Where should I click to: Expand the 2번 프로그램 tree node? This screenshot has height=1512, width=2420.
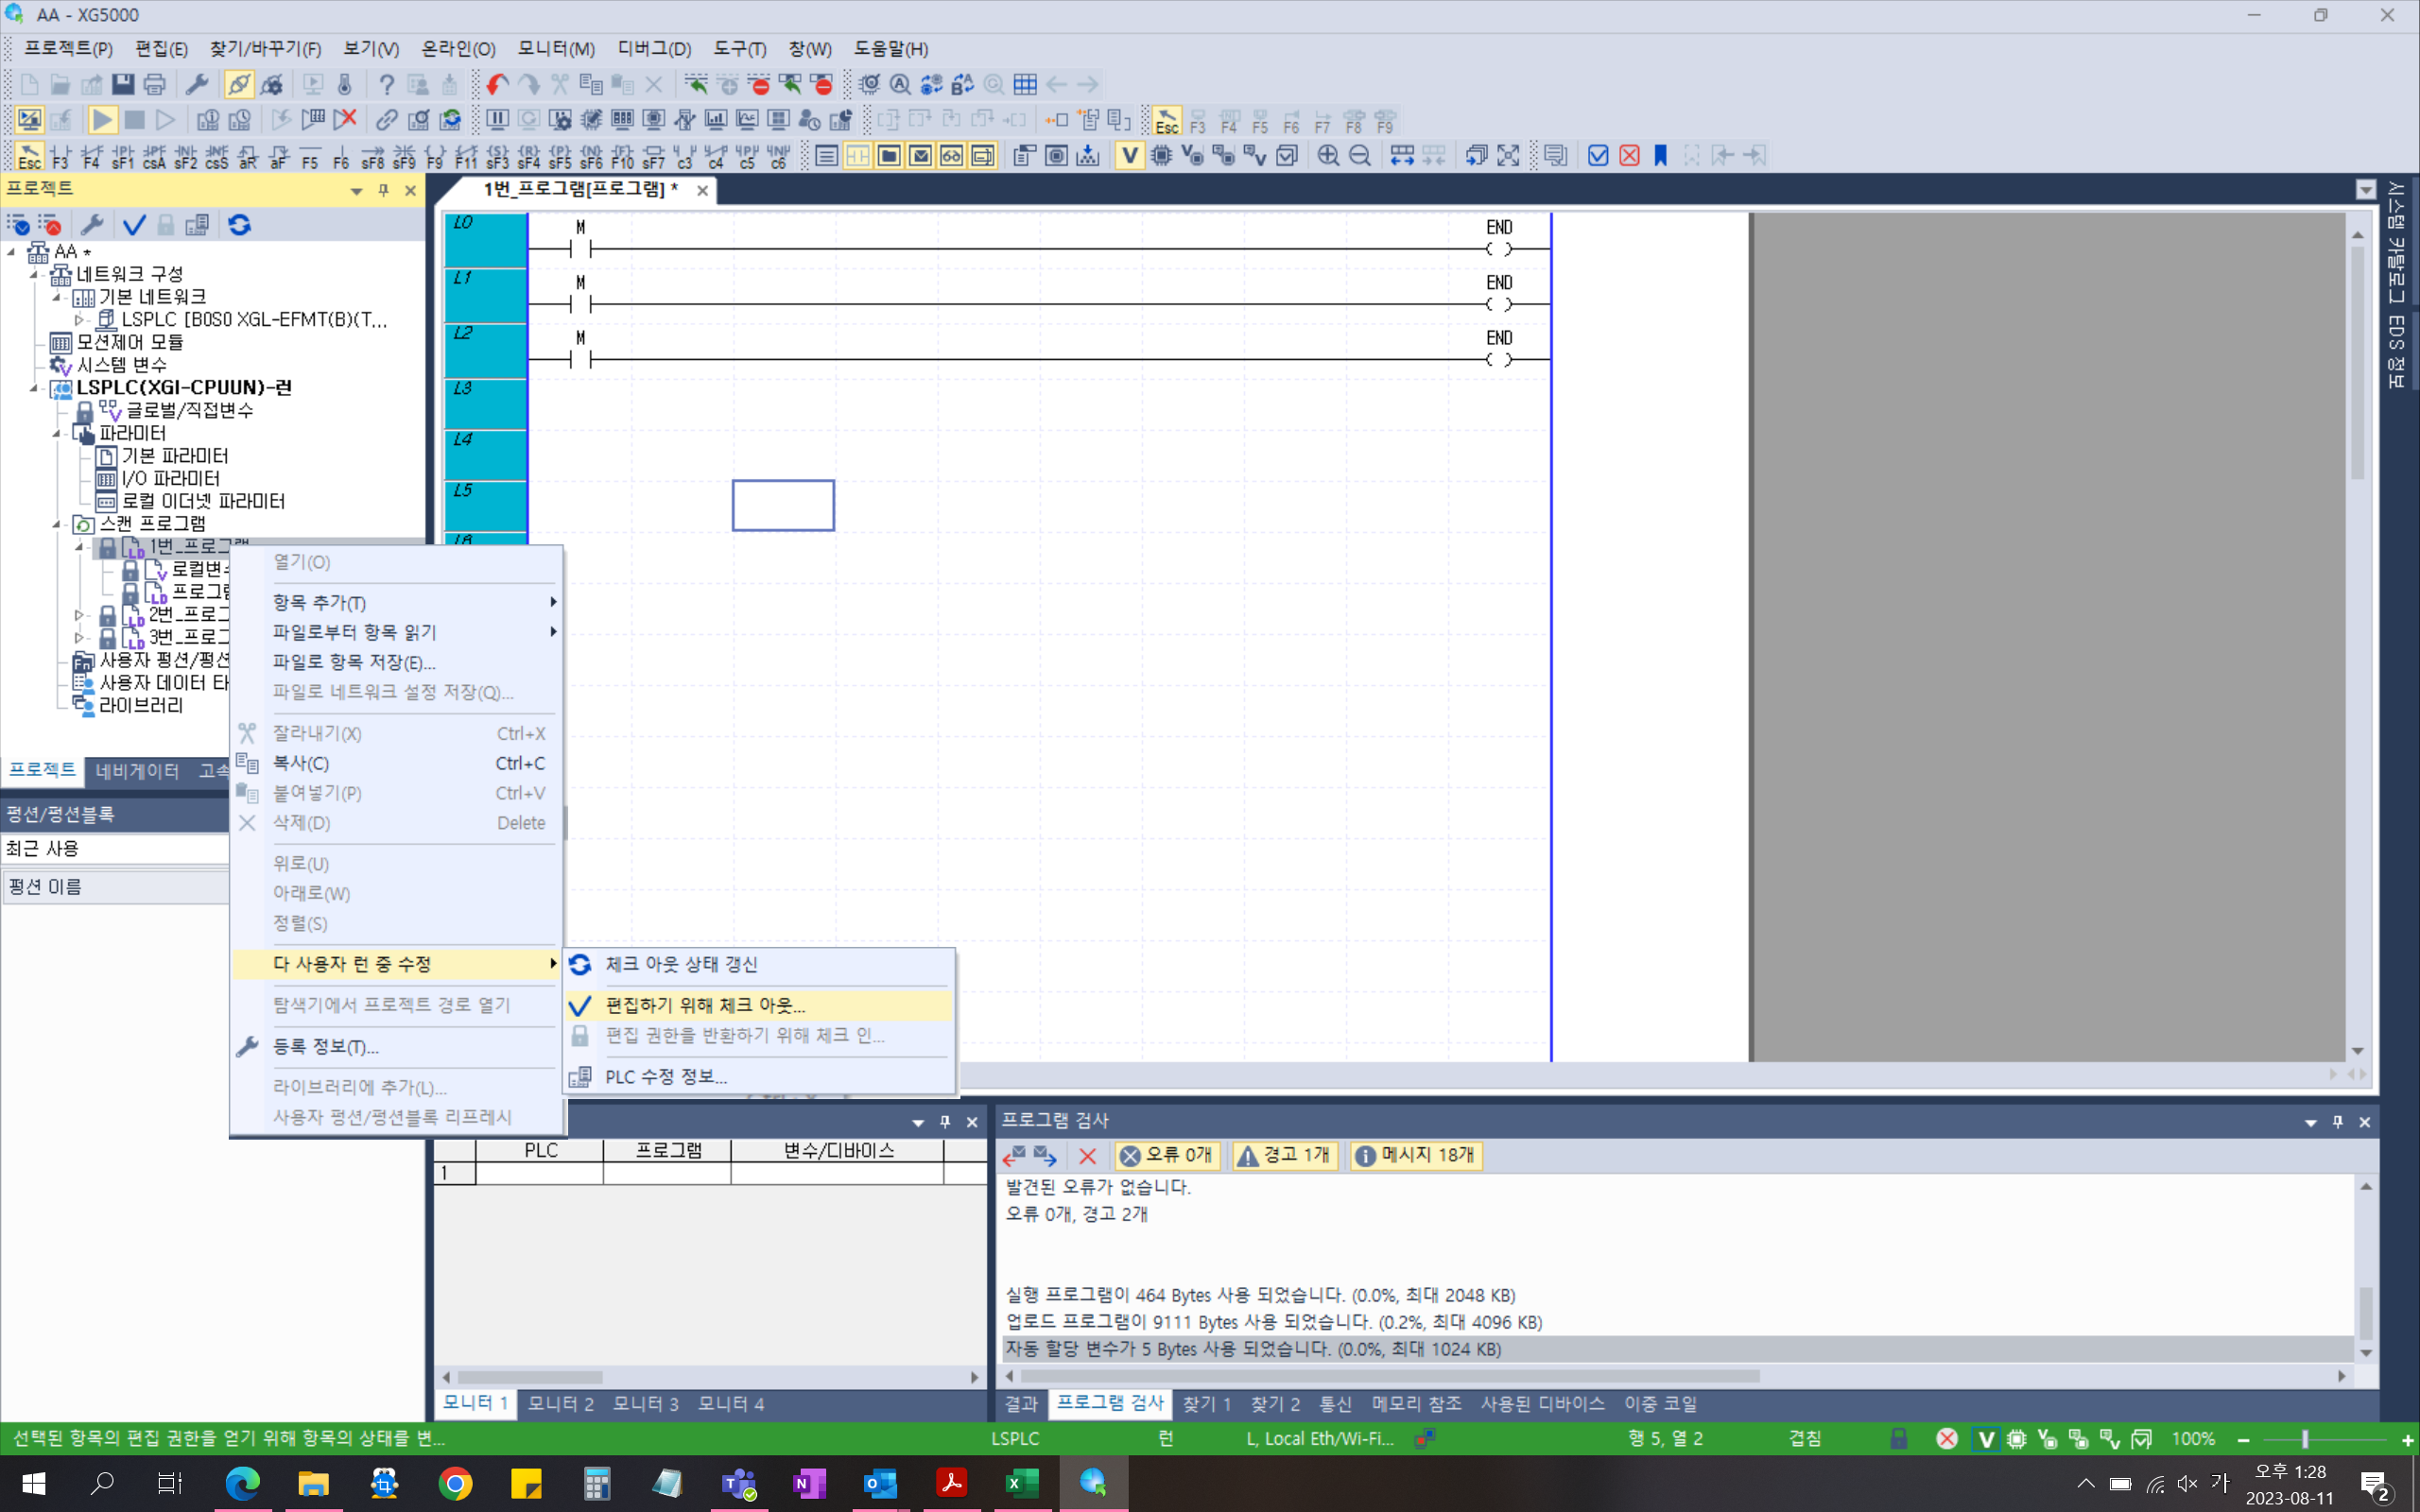click(80, 614)
